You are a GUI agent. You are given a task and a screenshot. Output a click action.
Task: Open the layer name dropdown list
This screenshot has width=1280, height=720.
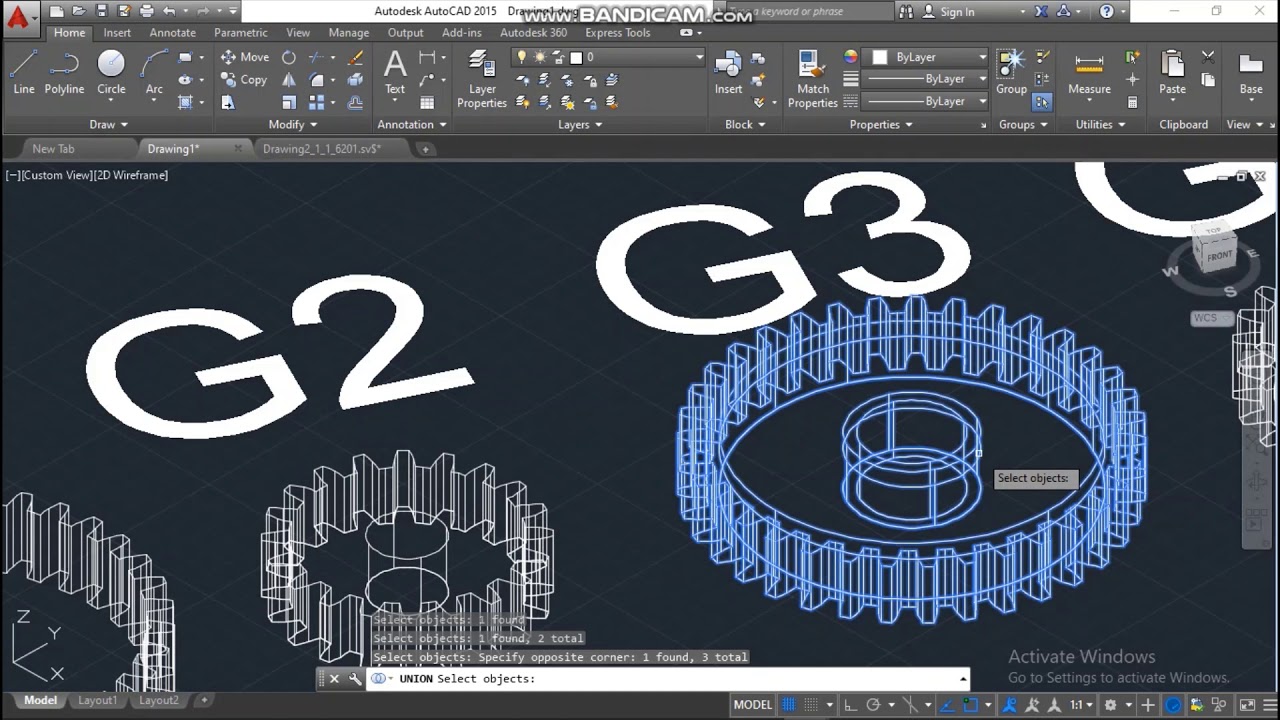(x=608, y=57)
